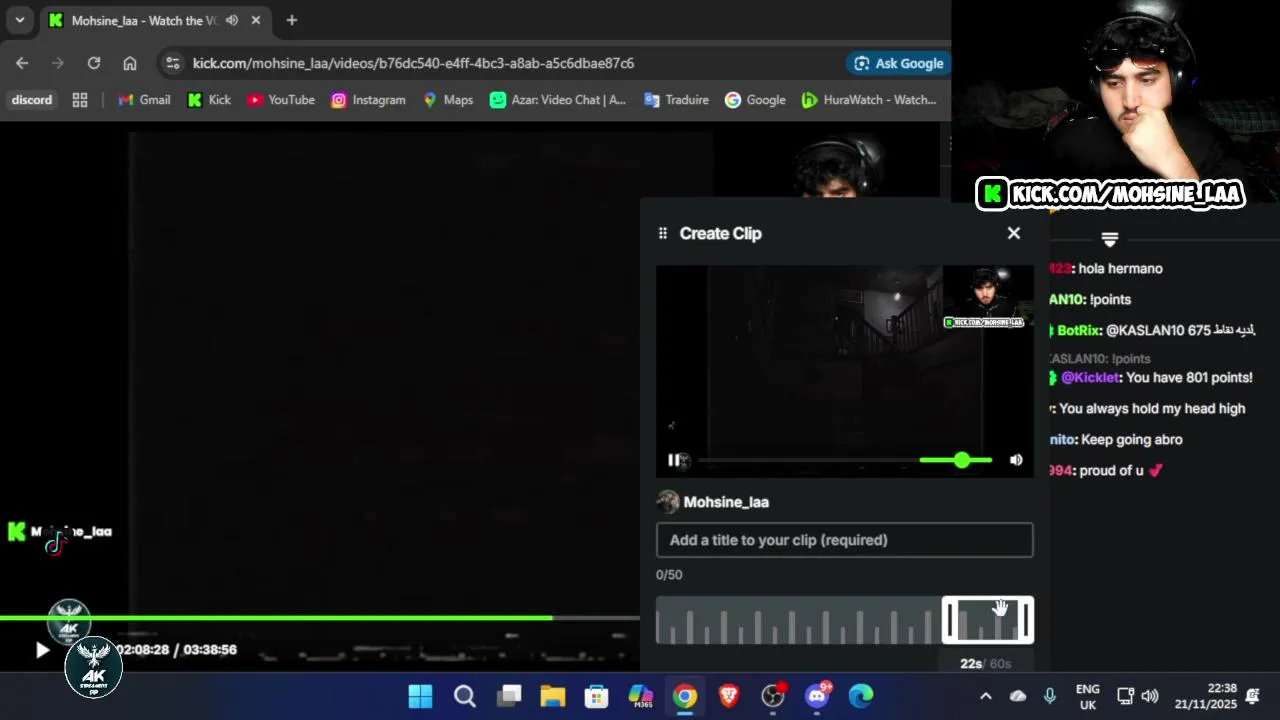Open the HuraWatch bookmark

click(x=869, y=100)
